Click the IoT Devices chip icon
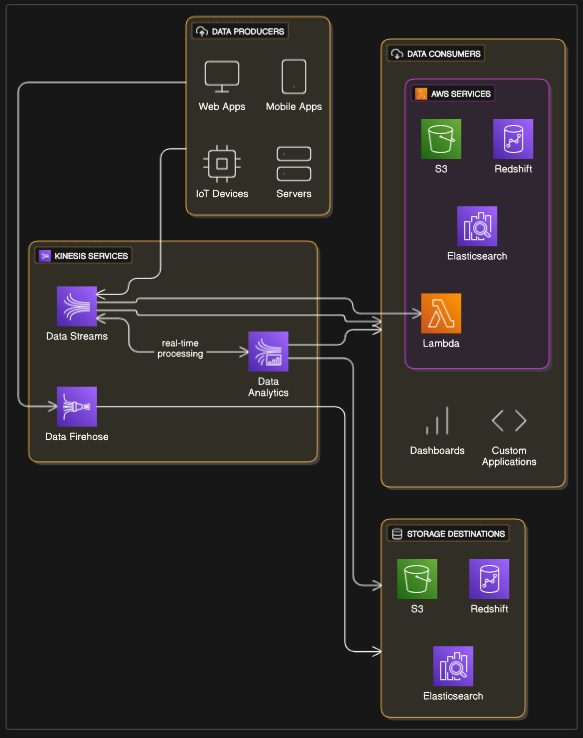The width and height of the screenshot is (583, 738). point(222,164)
